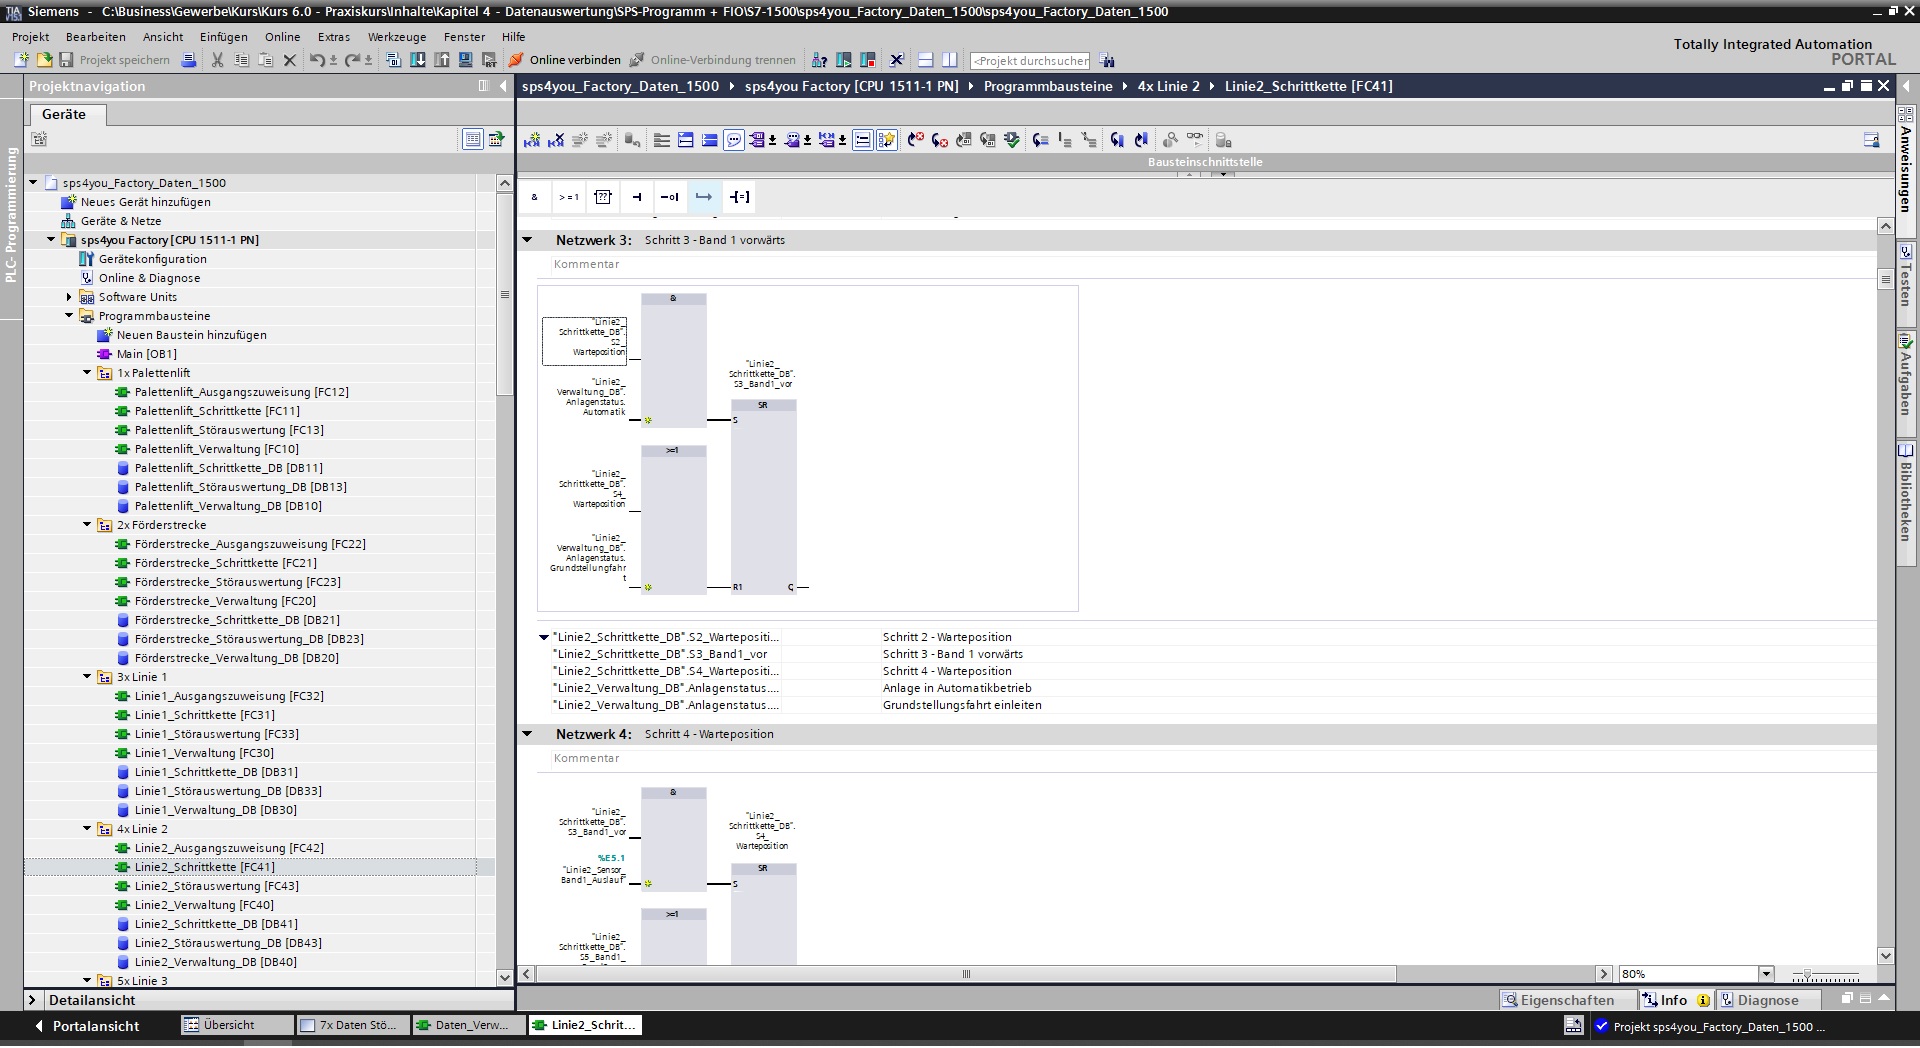Create a new project via toolbar icon
Image resolution: width=1920 pixels, height=1048 pixels.
point(21,60)
